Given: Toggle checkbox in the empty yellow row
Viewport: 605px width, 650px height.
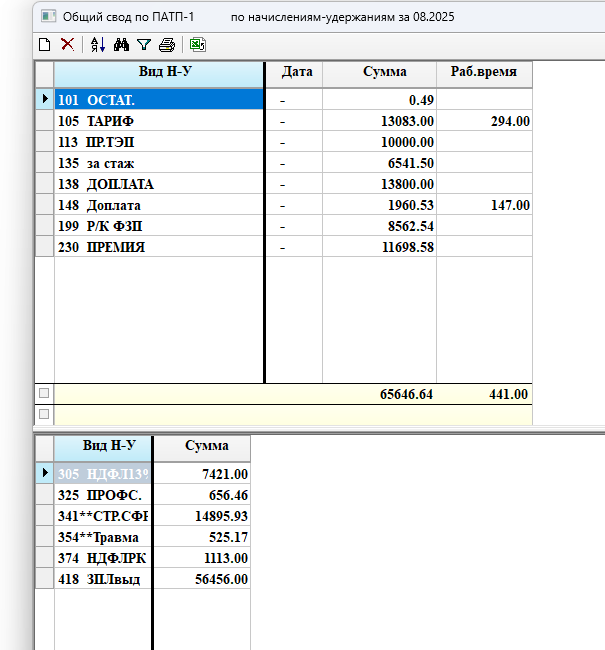Looking at the screenshot, I should [x=44, y=414].
